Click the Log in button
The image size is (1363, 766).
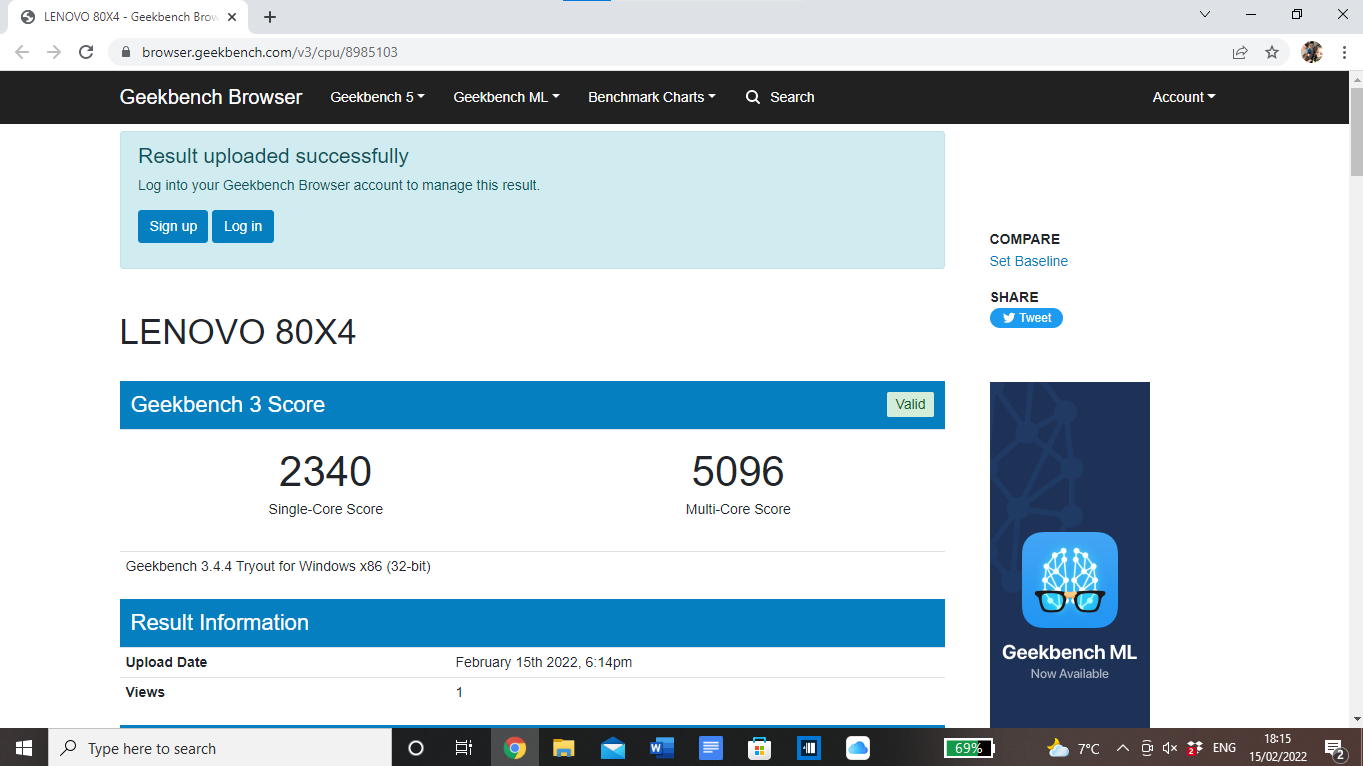tap(243, 226)
